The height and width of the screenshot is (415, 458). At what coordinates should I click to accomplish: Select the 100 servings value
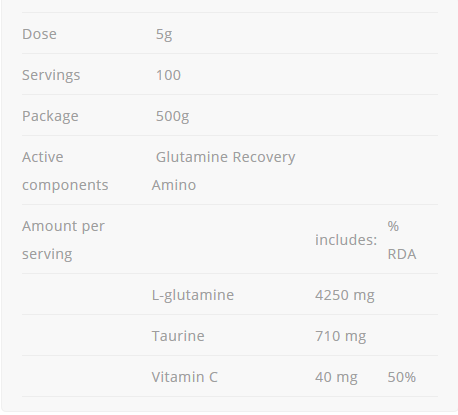(168, 75)
